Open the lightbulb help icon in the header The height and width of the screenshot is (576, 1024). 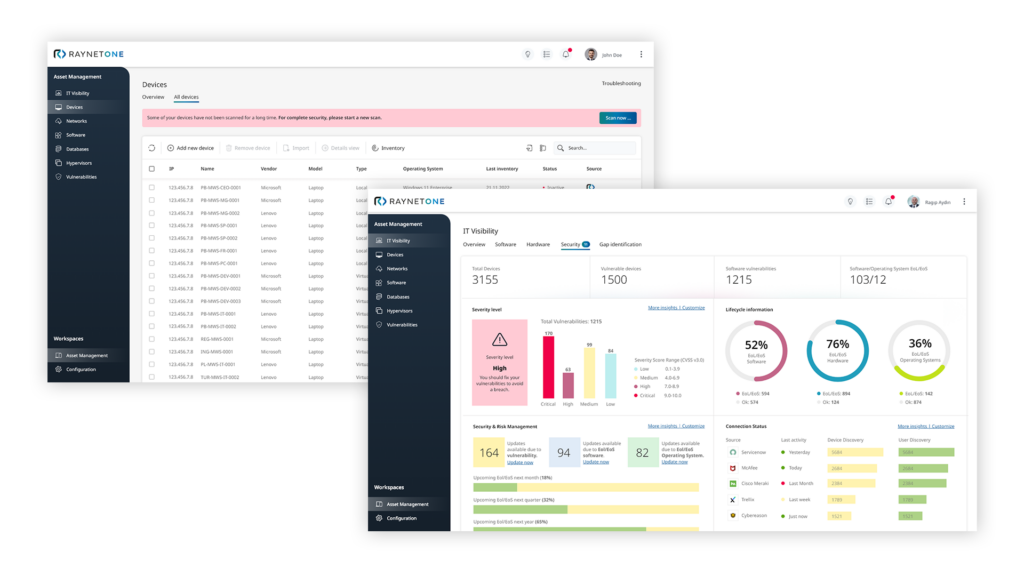tap(850, 201)
